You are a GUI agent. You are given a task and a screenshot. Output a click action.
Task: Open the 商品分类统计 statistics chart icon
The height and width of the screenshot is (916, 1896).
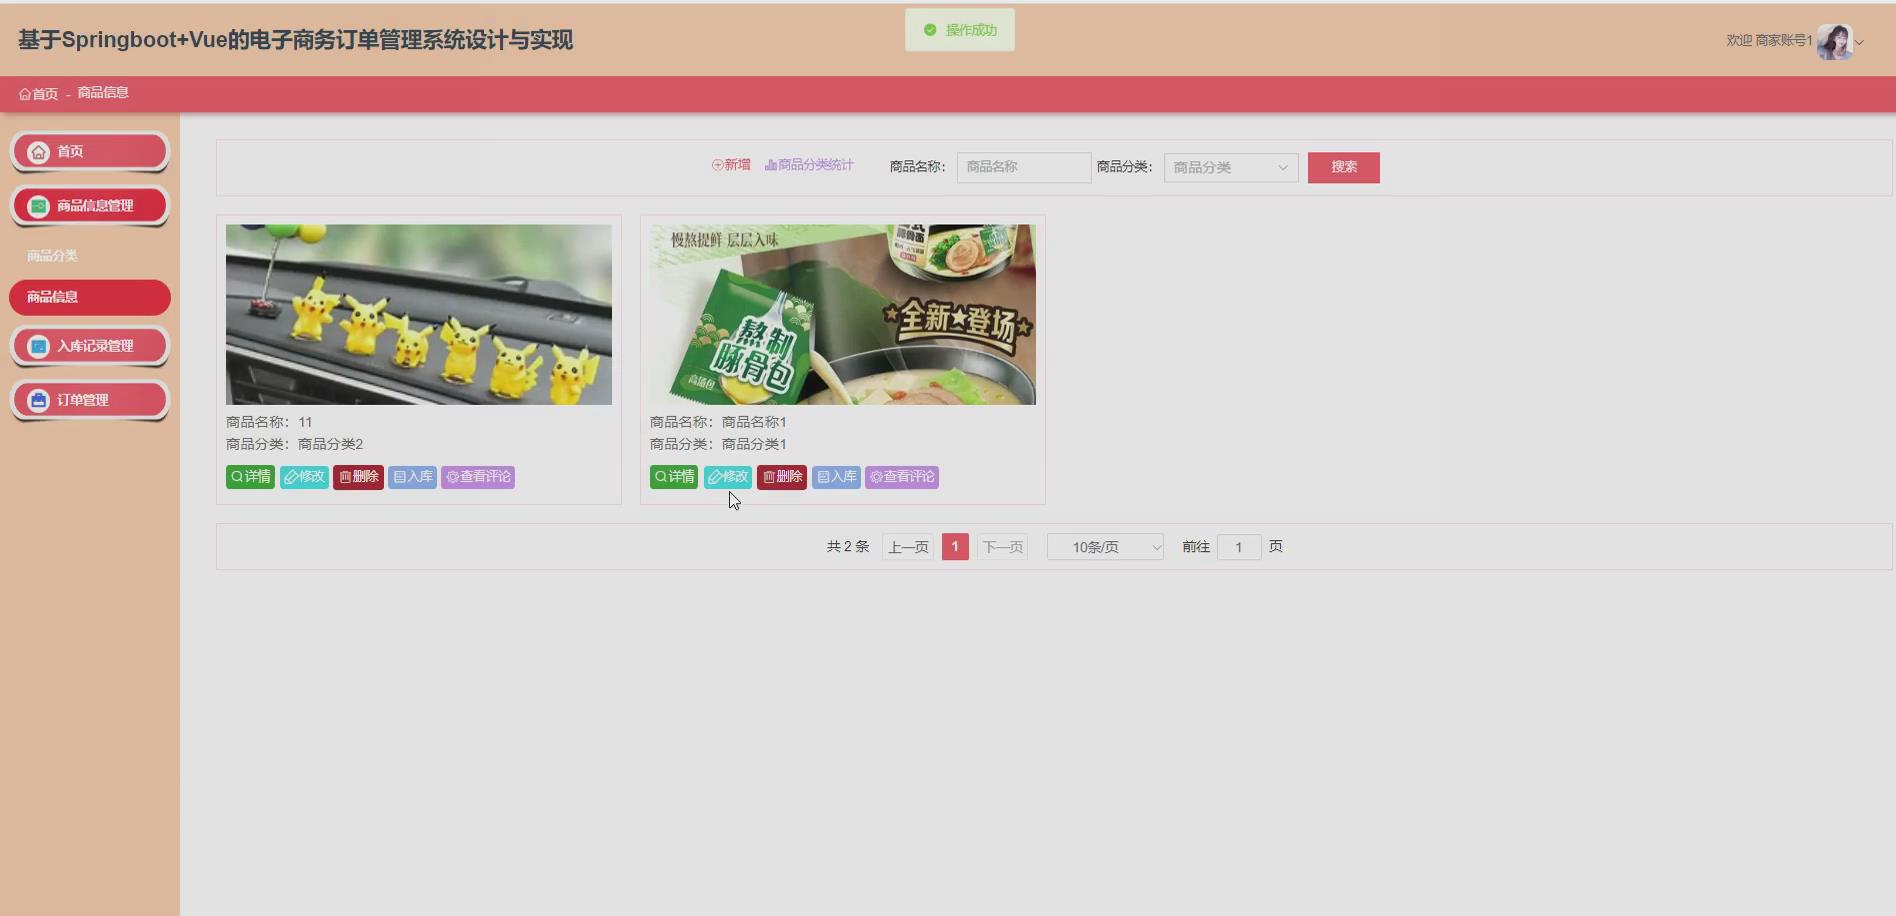769,165
